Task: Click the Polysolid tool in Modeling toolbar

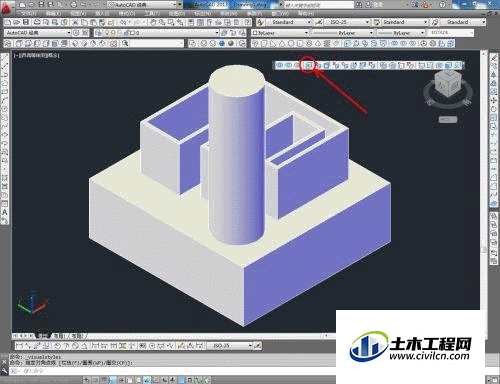Action: pyautogui.click(x=255, y=43)
